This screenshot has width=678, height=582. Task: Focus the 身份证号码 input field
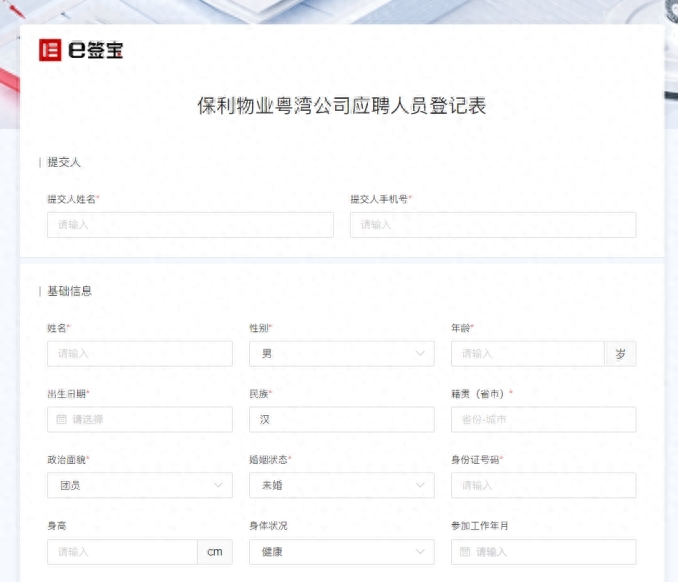pyautogui.click(x=544, y=485)
